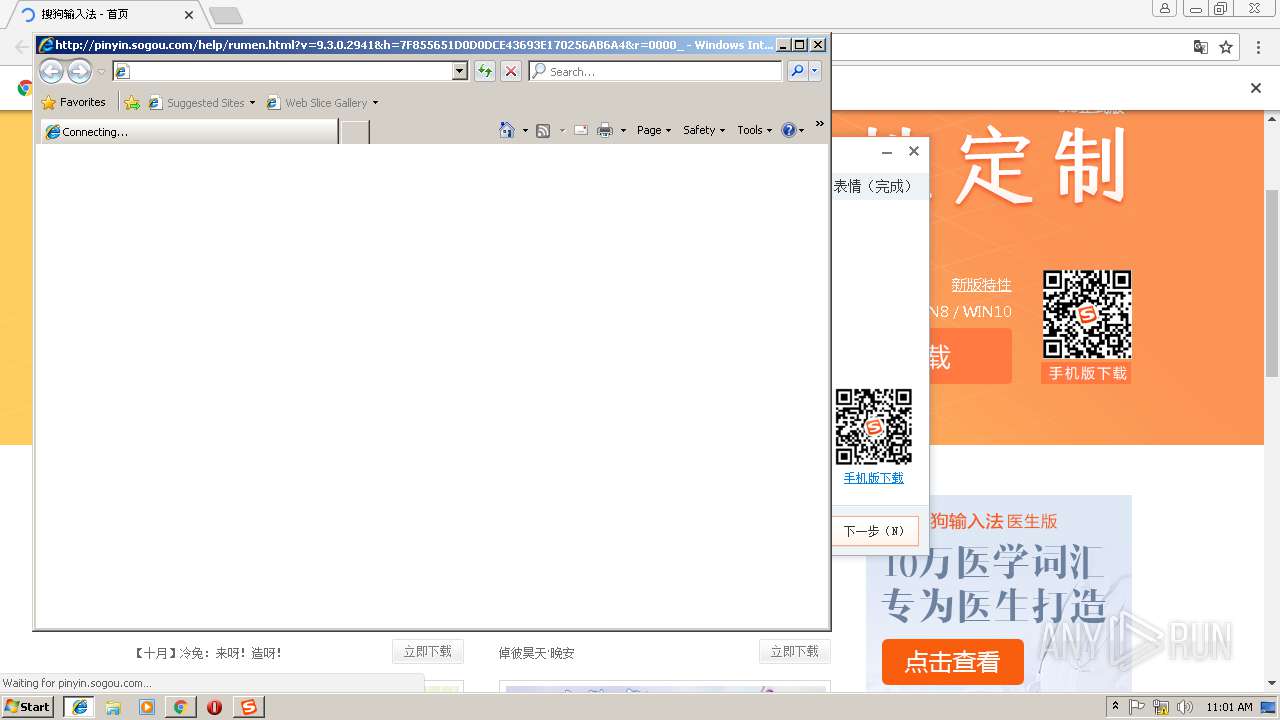The height and width of the screenshot is (720, 1280).
Task: Open the Tools menu
Action: [755, 130]
